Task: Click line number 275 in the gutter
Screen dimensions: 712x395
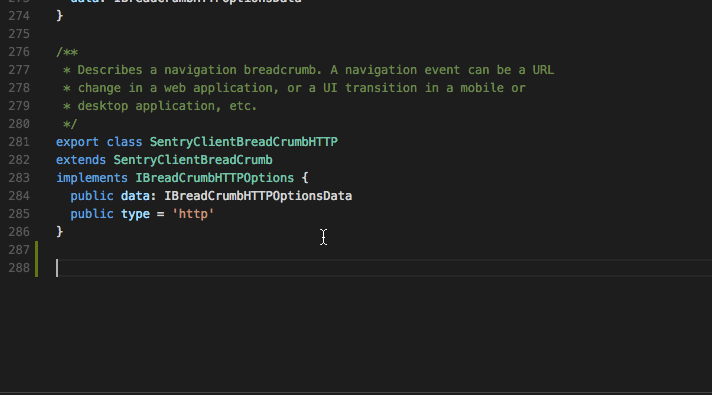Action: [19, 34]
